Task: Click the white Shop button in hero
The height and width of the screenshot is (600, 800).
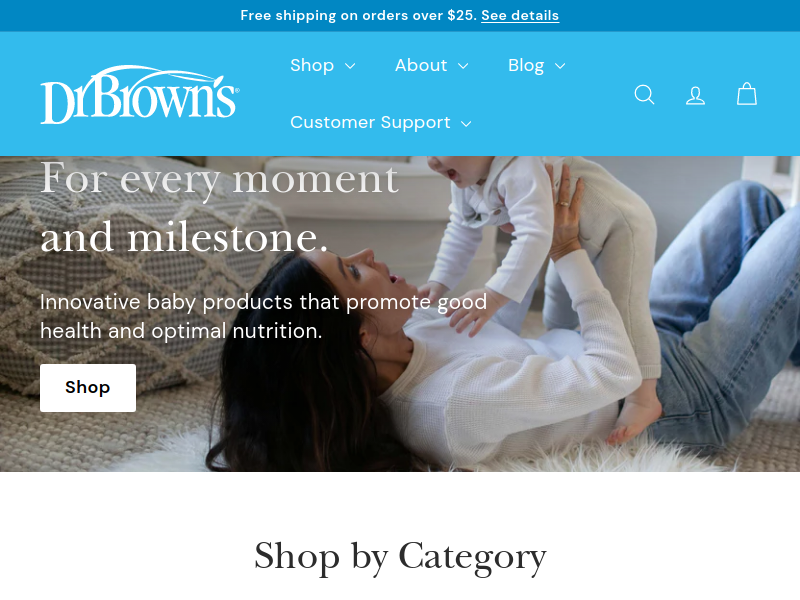Action: tap(88, 388)
